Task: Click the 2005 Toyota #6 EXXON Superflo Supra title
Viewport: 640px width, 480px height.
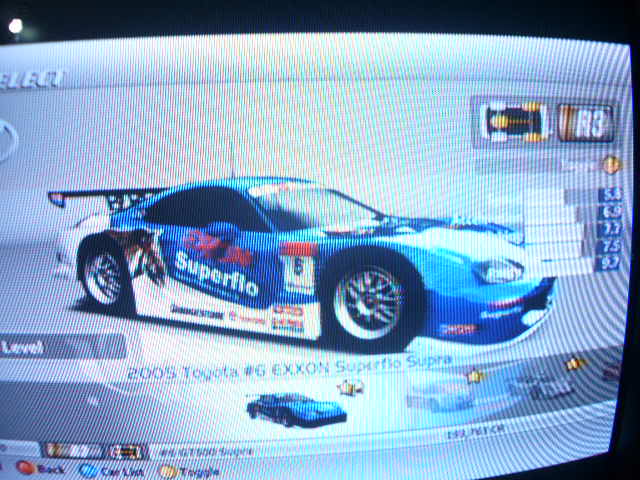Action: pyautogui.click(x=290, y=368)
